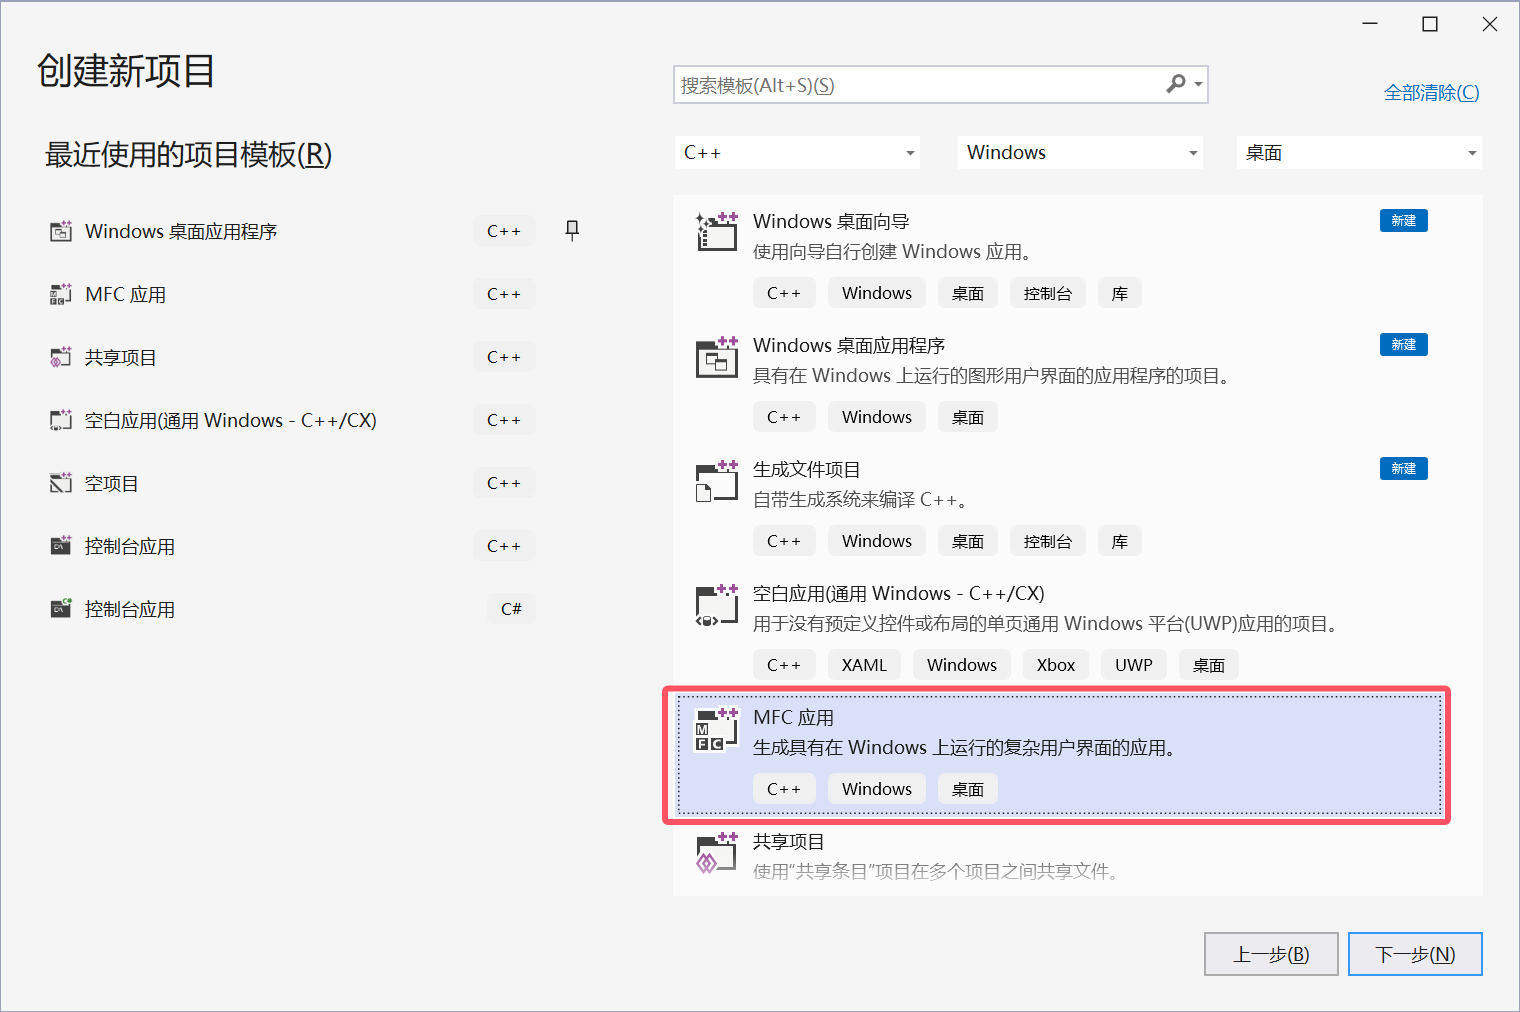Open the C++ language filter dropdown
This screenshot has width=1520, height=1012.
click(797, 153)
